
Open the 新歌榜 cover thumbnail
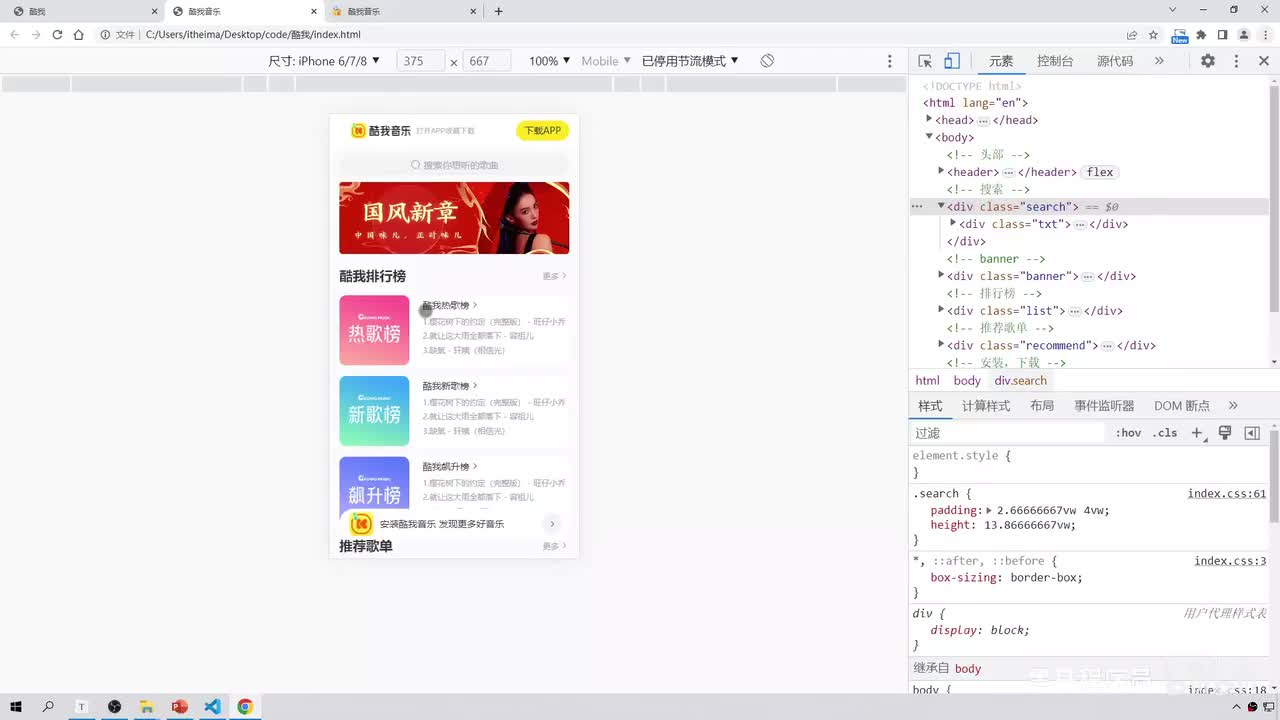pos(374,411)
